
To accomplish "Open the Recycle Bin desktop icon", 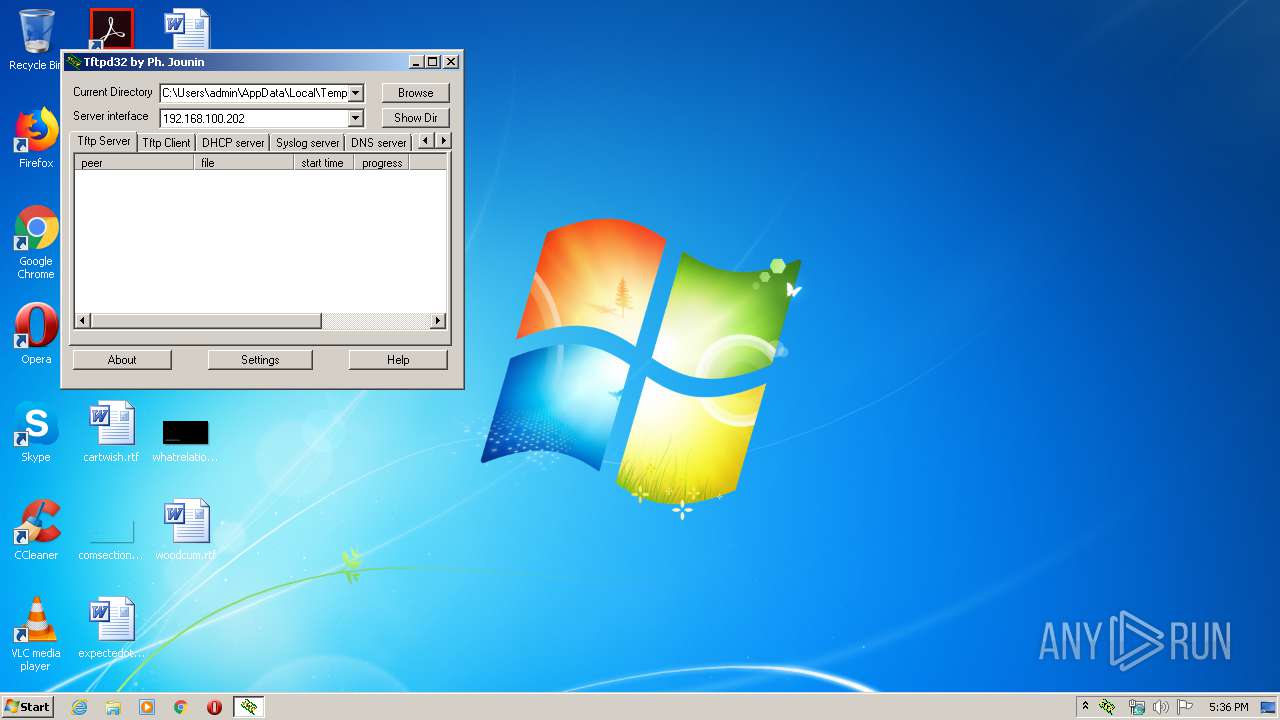I will (x=36, y=38).
